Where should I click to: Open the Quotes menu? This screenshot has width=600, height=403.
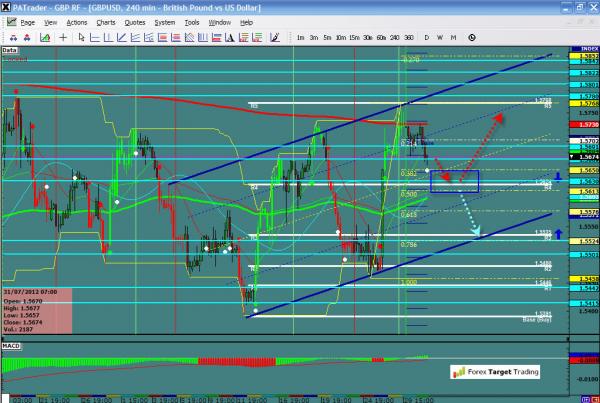pyautogui.click(x=134, y=21)
